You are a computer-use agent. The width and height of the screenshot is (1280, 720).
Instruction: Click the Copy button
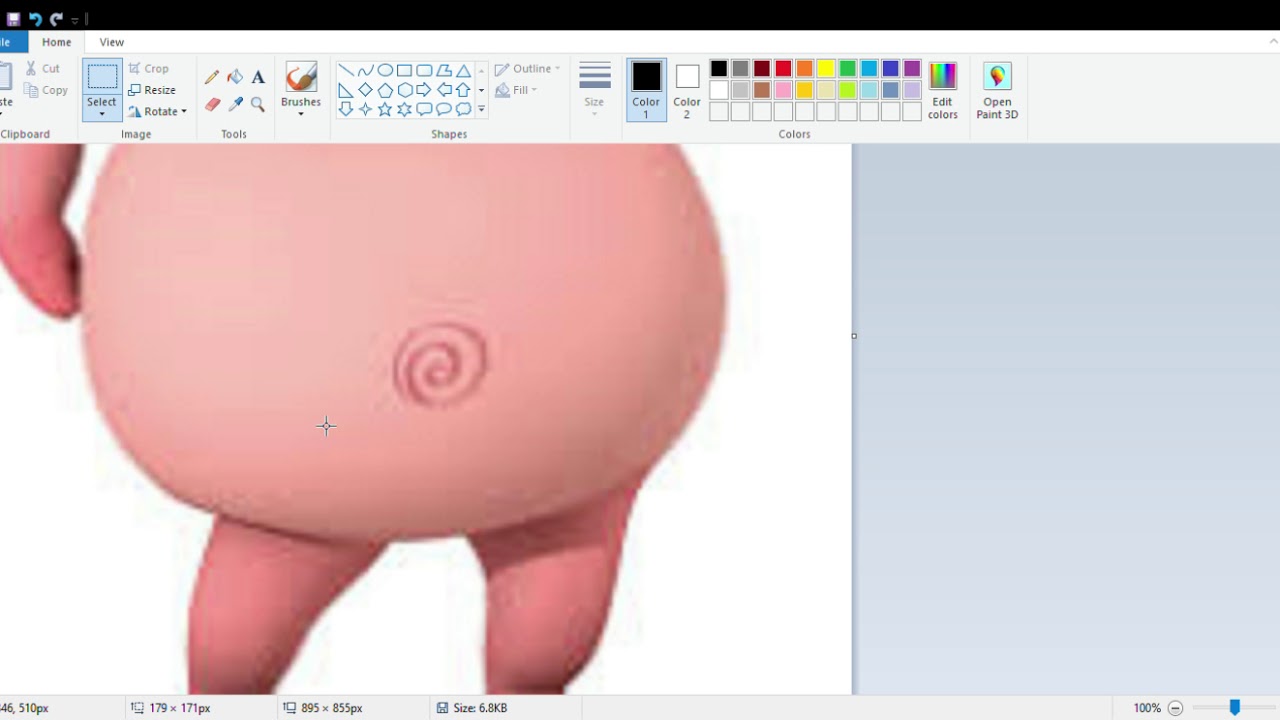click(46, 90)
